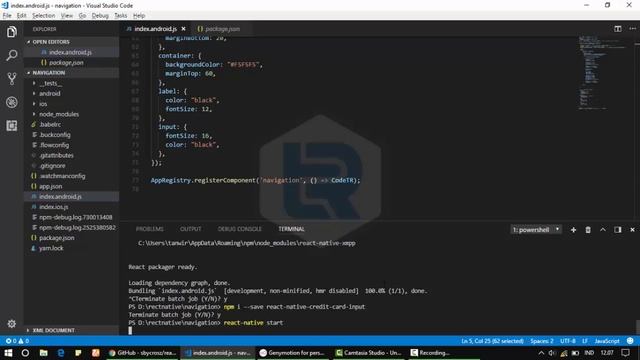The image size is (640, 360).
Task: Open the Debug menu
Action: [100, 16]
